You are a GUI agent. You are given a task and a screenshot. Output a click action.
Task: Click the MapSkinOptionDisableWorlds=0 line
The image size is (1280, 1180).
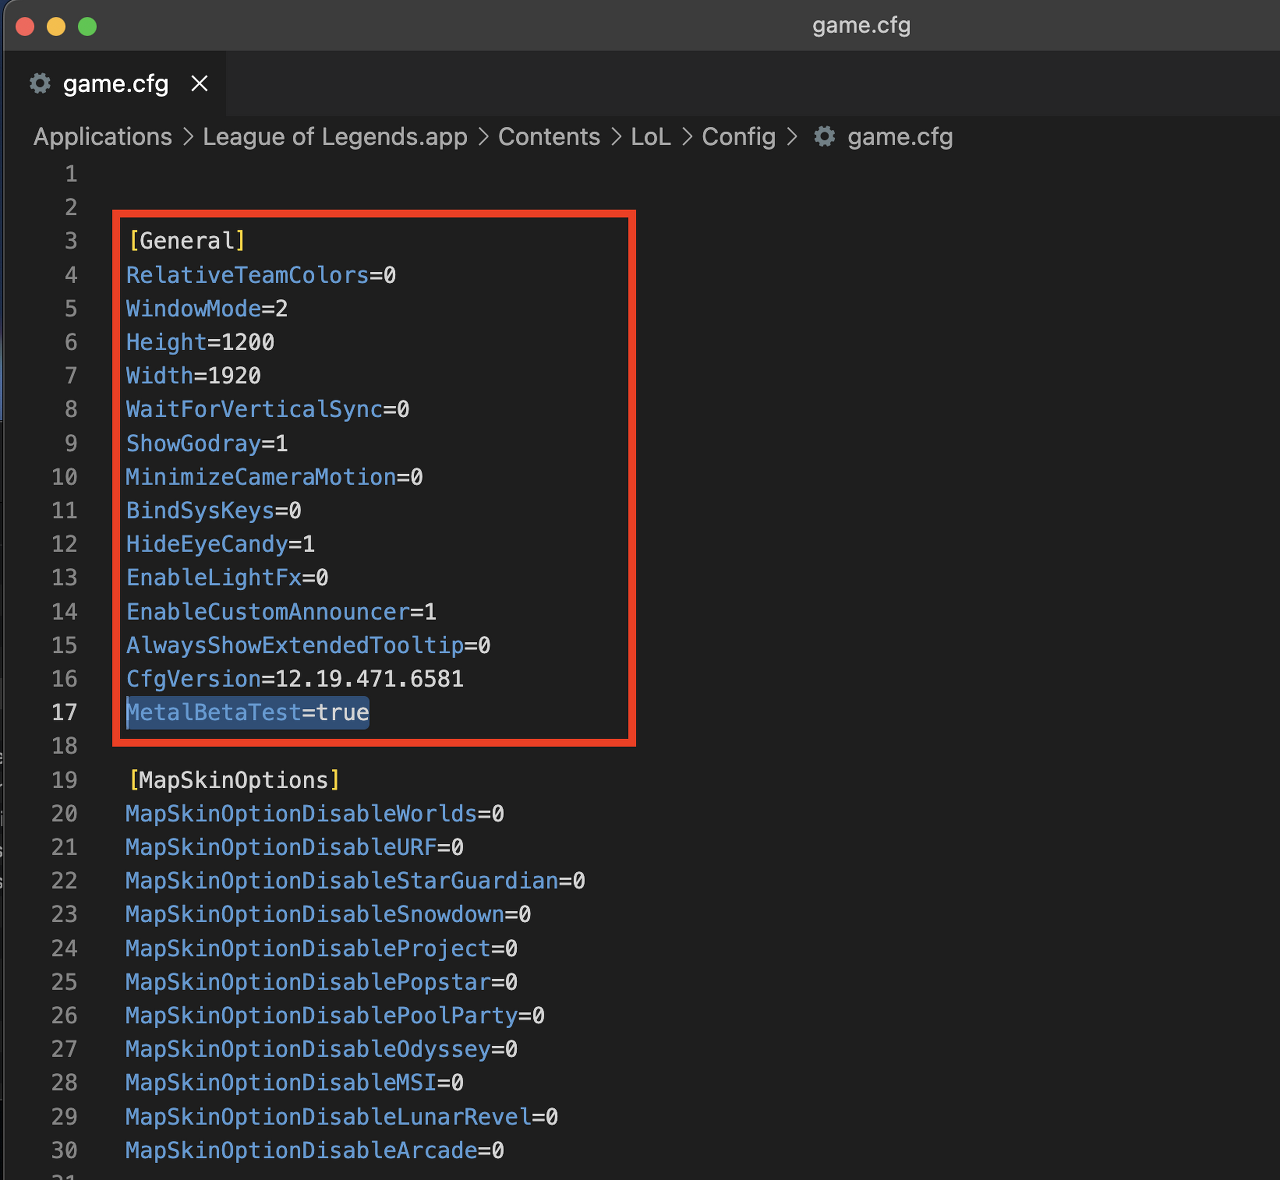coord(315,813)
